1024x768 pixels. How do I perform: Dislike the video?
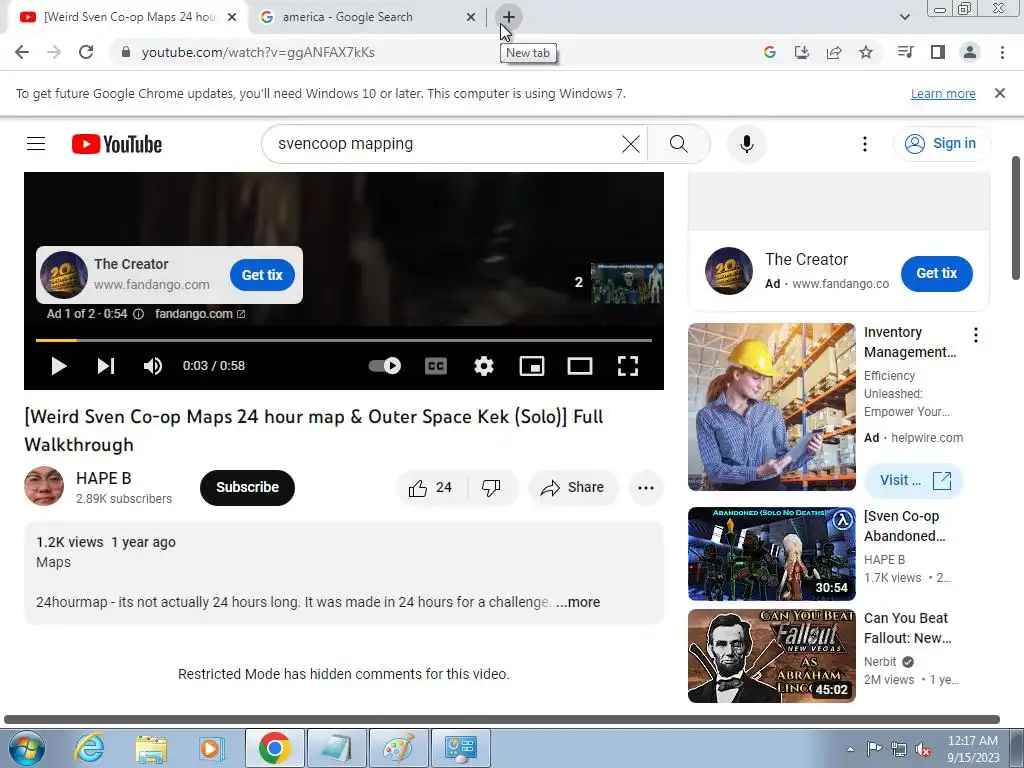pyautogui.click(x=491, y=488)
